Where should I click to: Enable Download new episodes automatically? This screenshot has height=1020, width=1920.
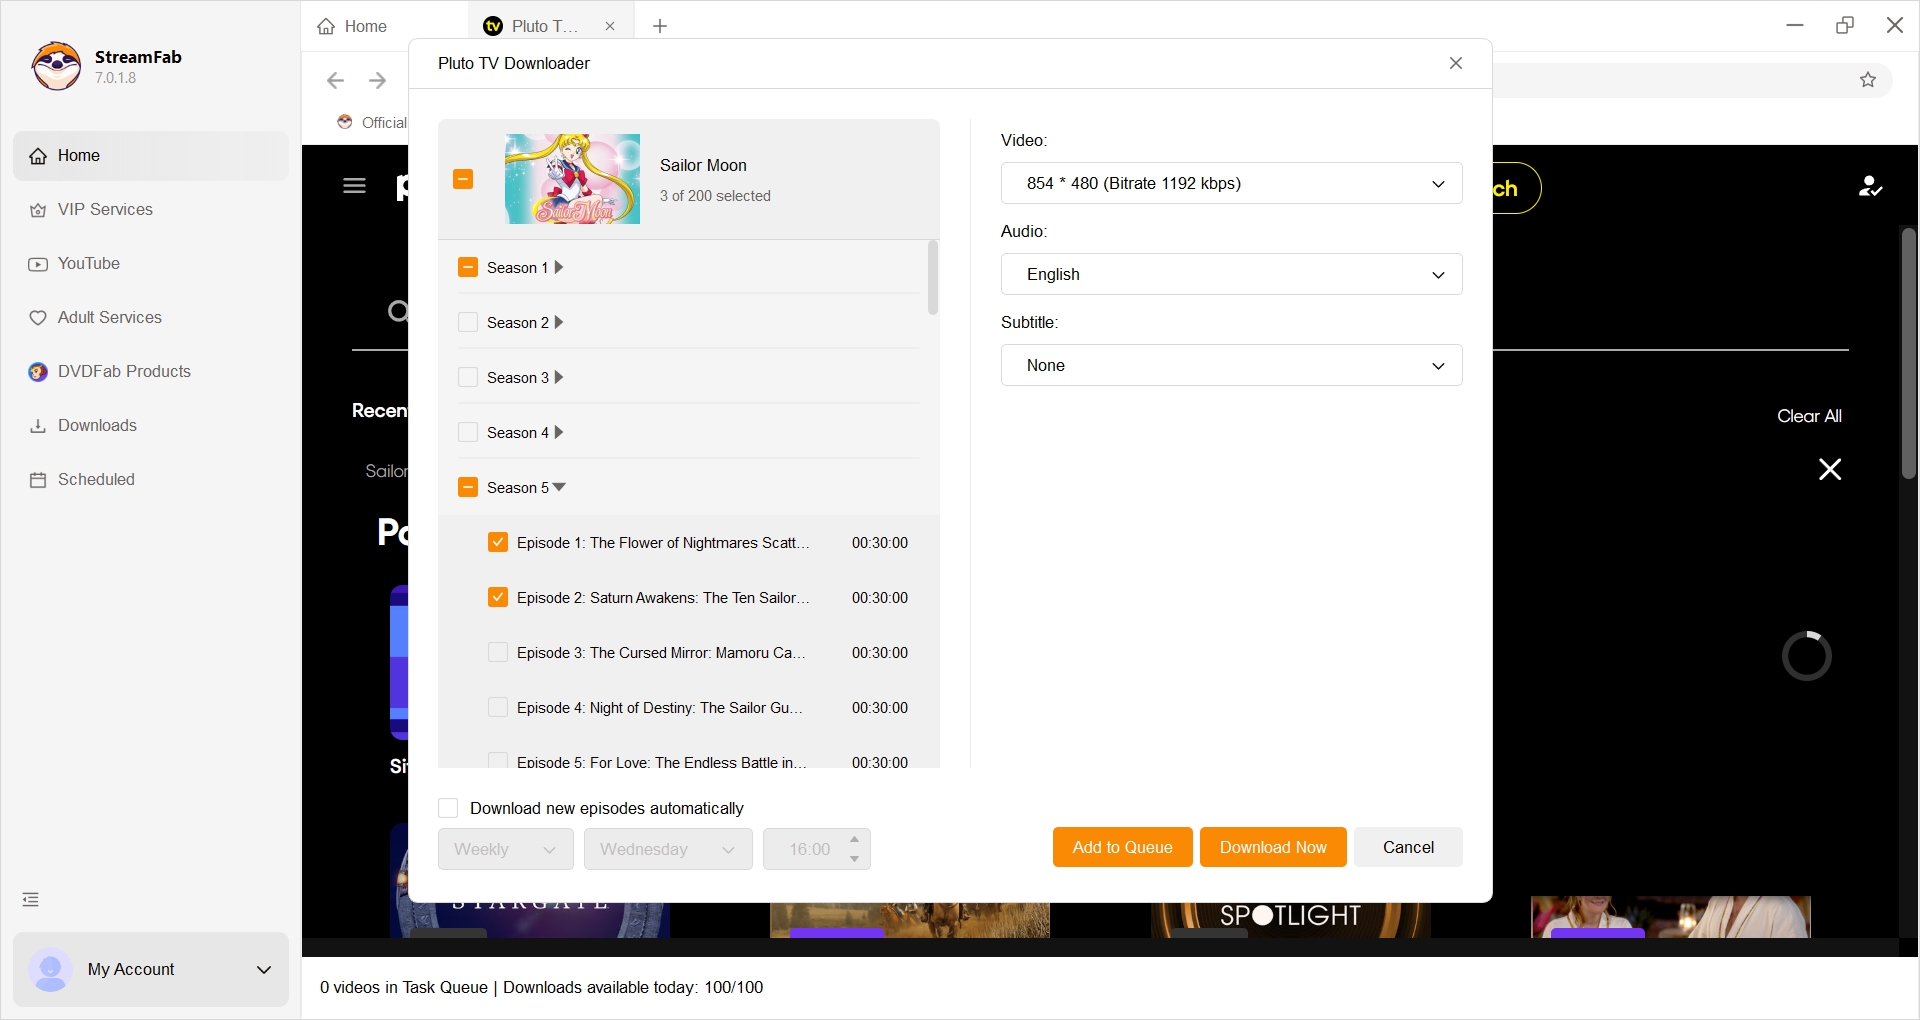pos(448,808)
